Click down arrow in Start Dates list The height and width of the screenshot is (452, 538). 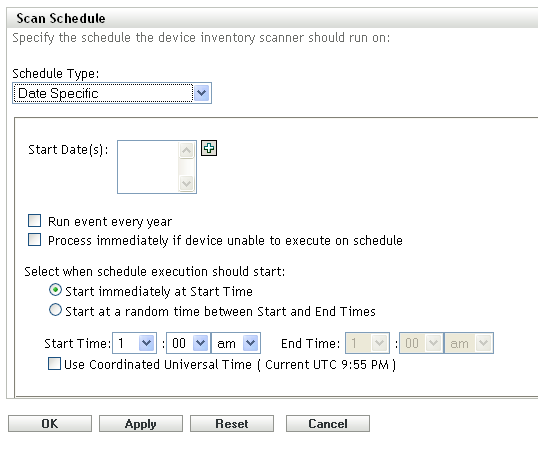coord(186,183)
